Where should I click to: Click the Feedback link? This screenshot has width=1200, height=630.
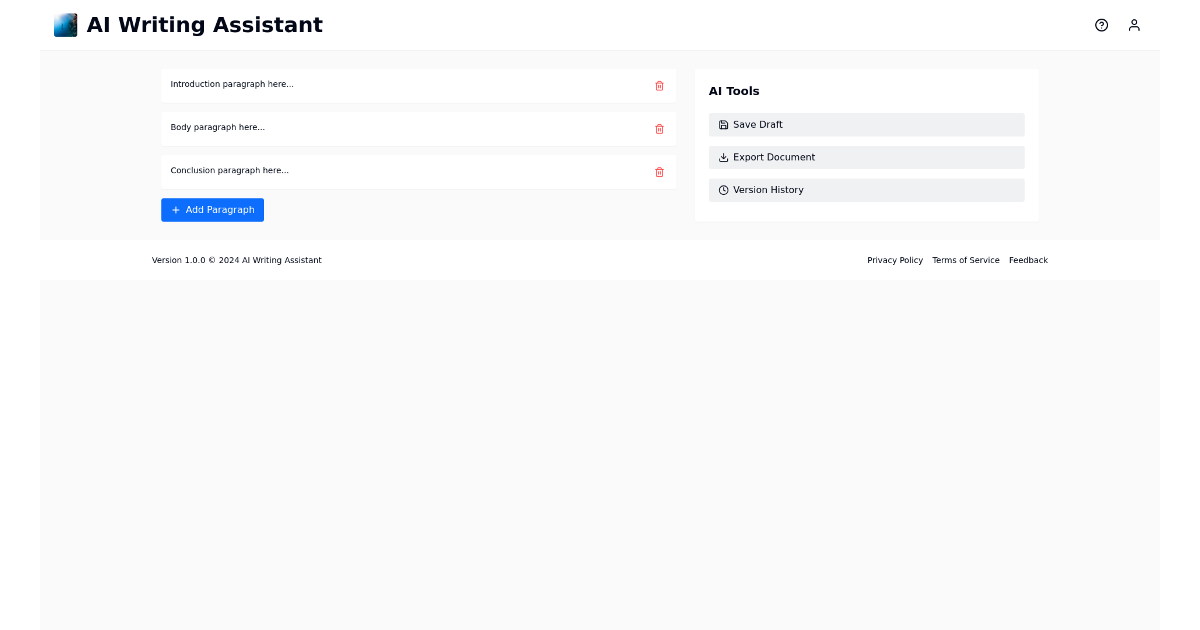(x=1028, y=260)
